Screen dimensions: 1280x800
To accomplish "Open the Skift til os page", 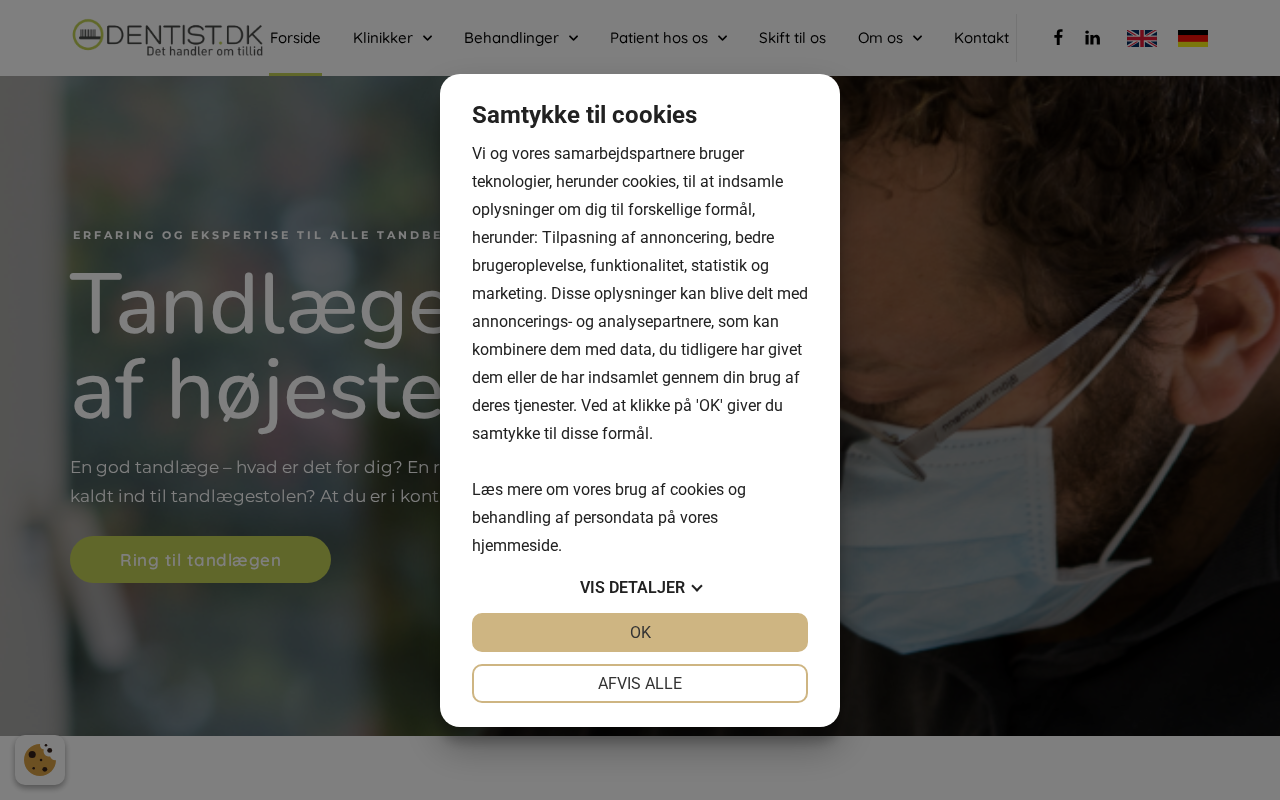I will point(792,38).
